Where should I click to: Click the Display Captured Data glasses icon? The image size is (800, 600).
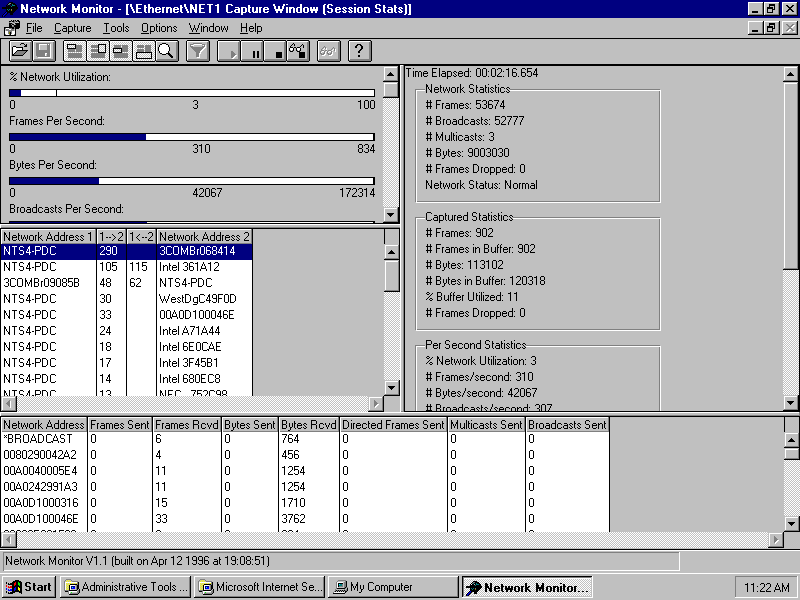pyautogui.click(x=329, y=51)
